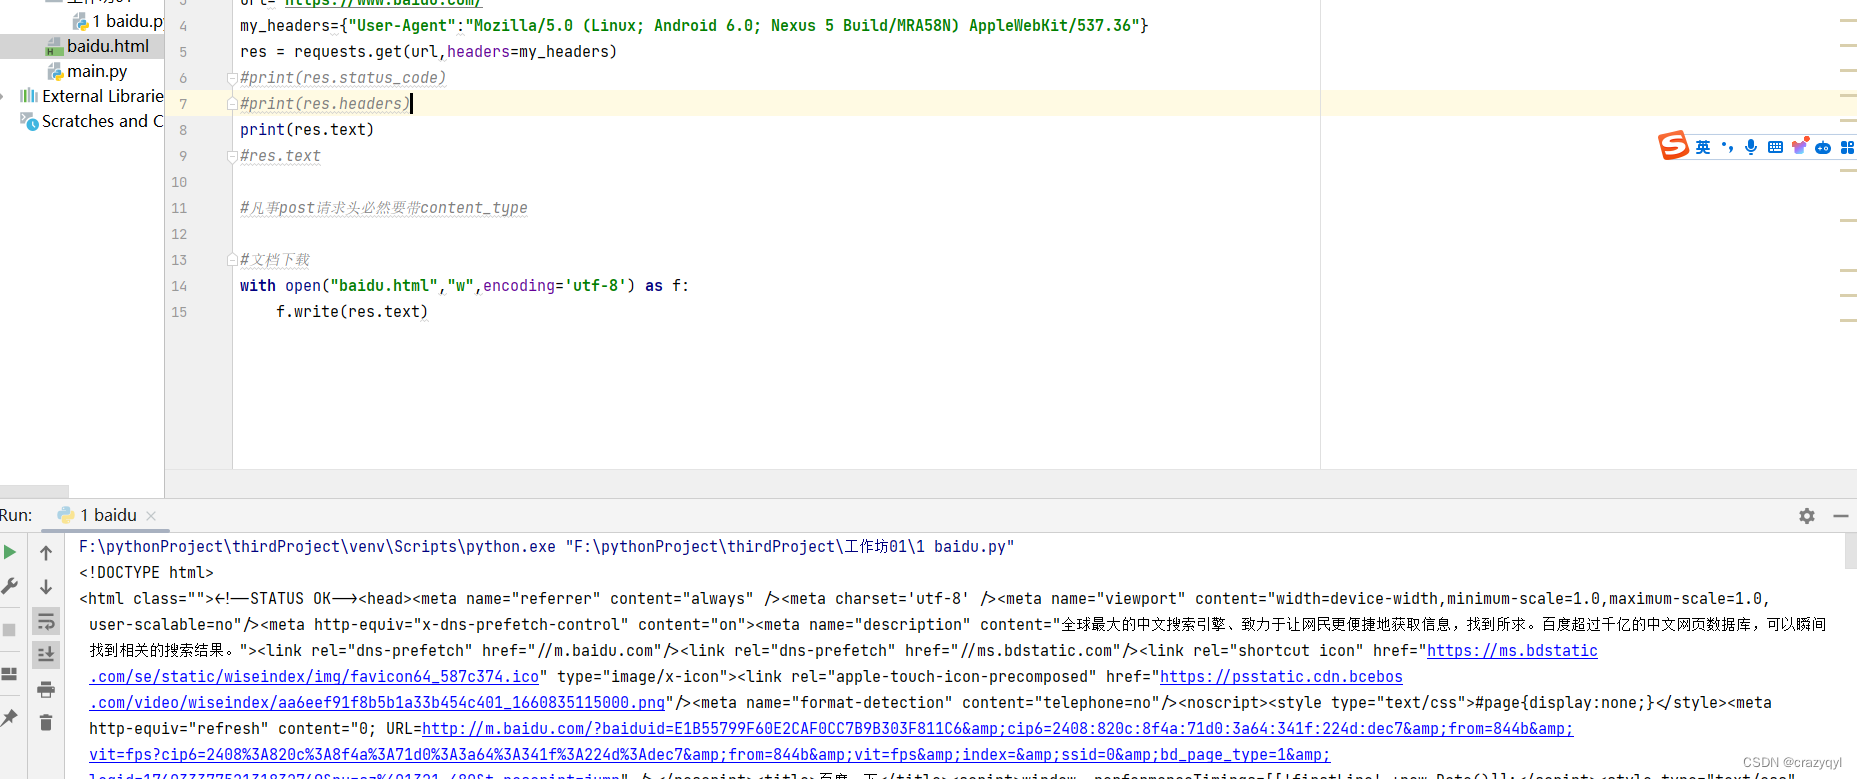Click the console vertical scrollbar thumb

click(1850, 551)
